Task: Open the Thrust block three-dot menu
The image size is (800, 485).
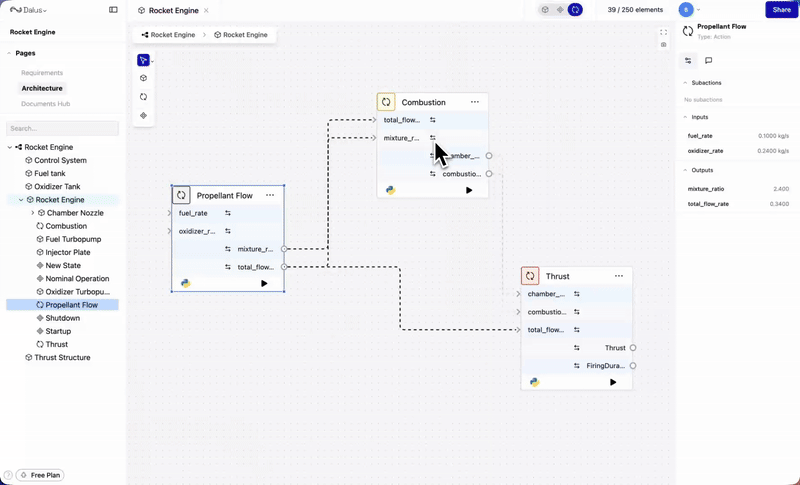Action: pyautogui.click(x=619, y=276)
